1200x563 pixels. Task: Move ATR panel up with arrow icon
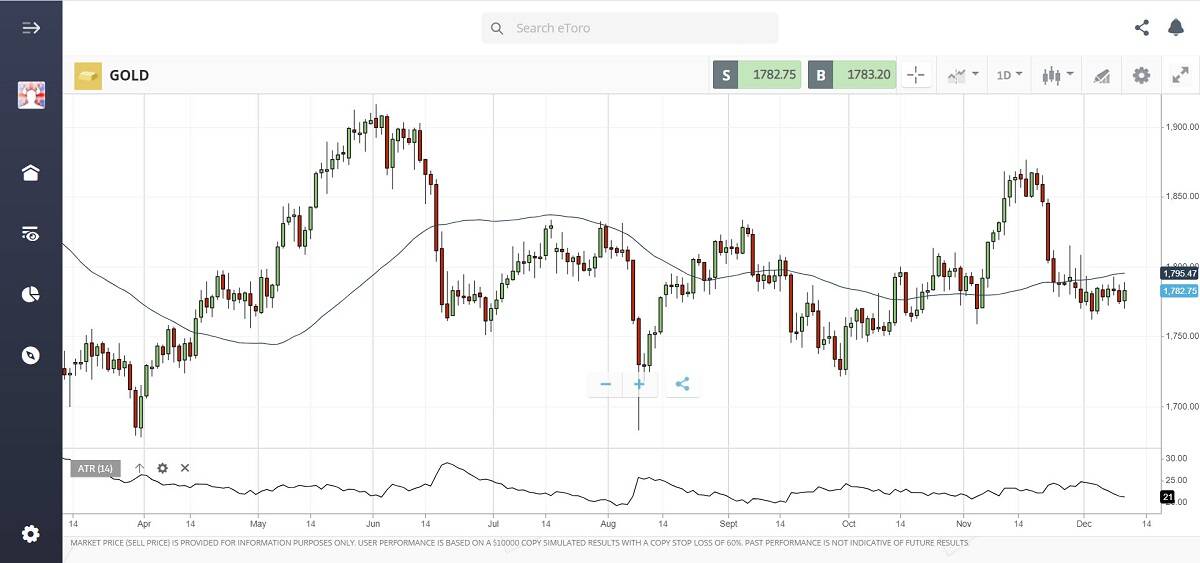click(x=139, y=468)
